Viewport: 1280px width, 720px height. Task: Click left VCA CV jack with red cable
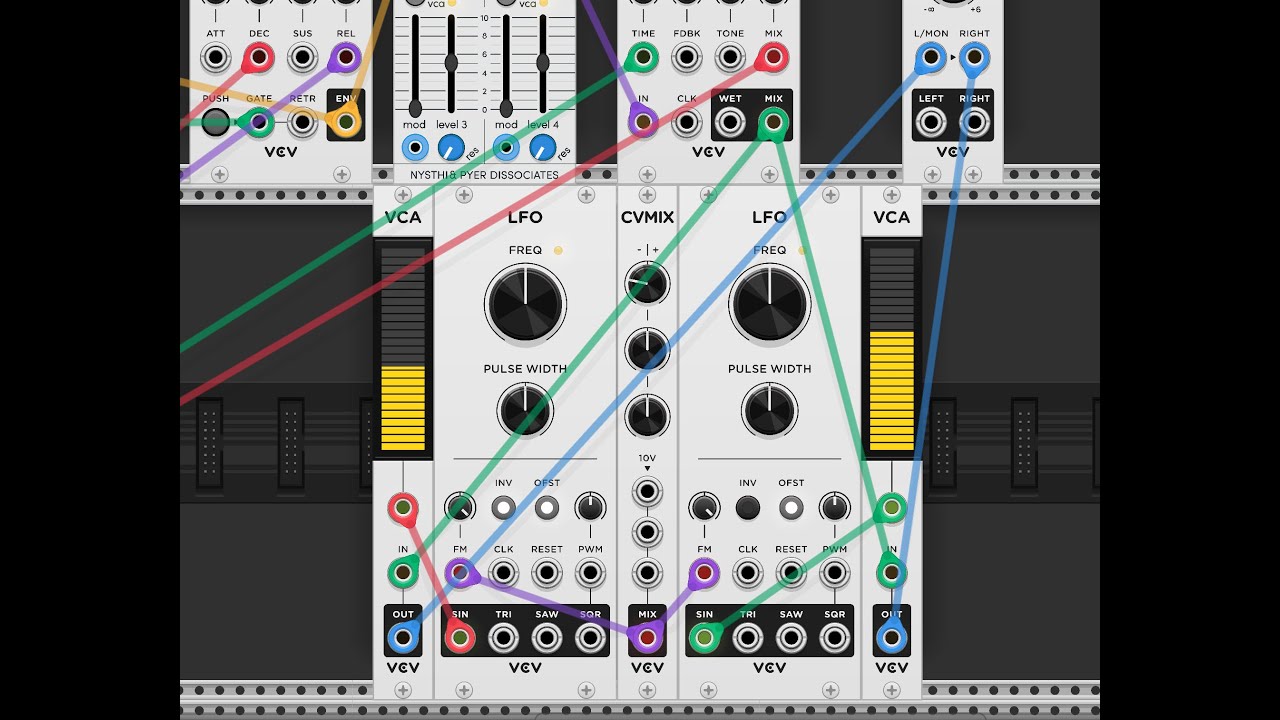pyautogui.click(x=403, y=509)
